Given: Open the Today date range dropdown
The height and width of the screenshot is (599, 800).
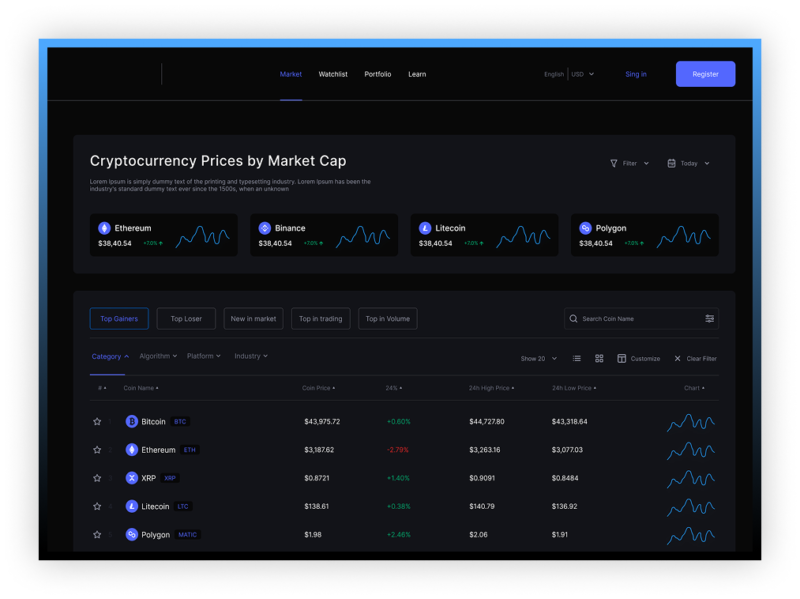Looking at the screenshot, I should 688,163.
